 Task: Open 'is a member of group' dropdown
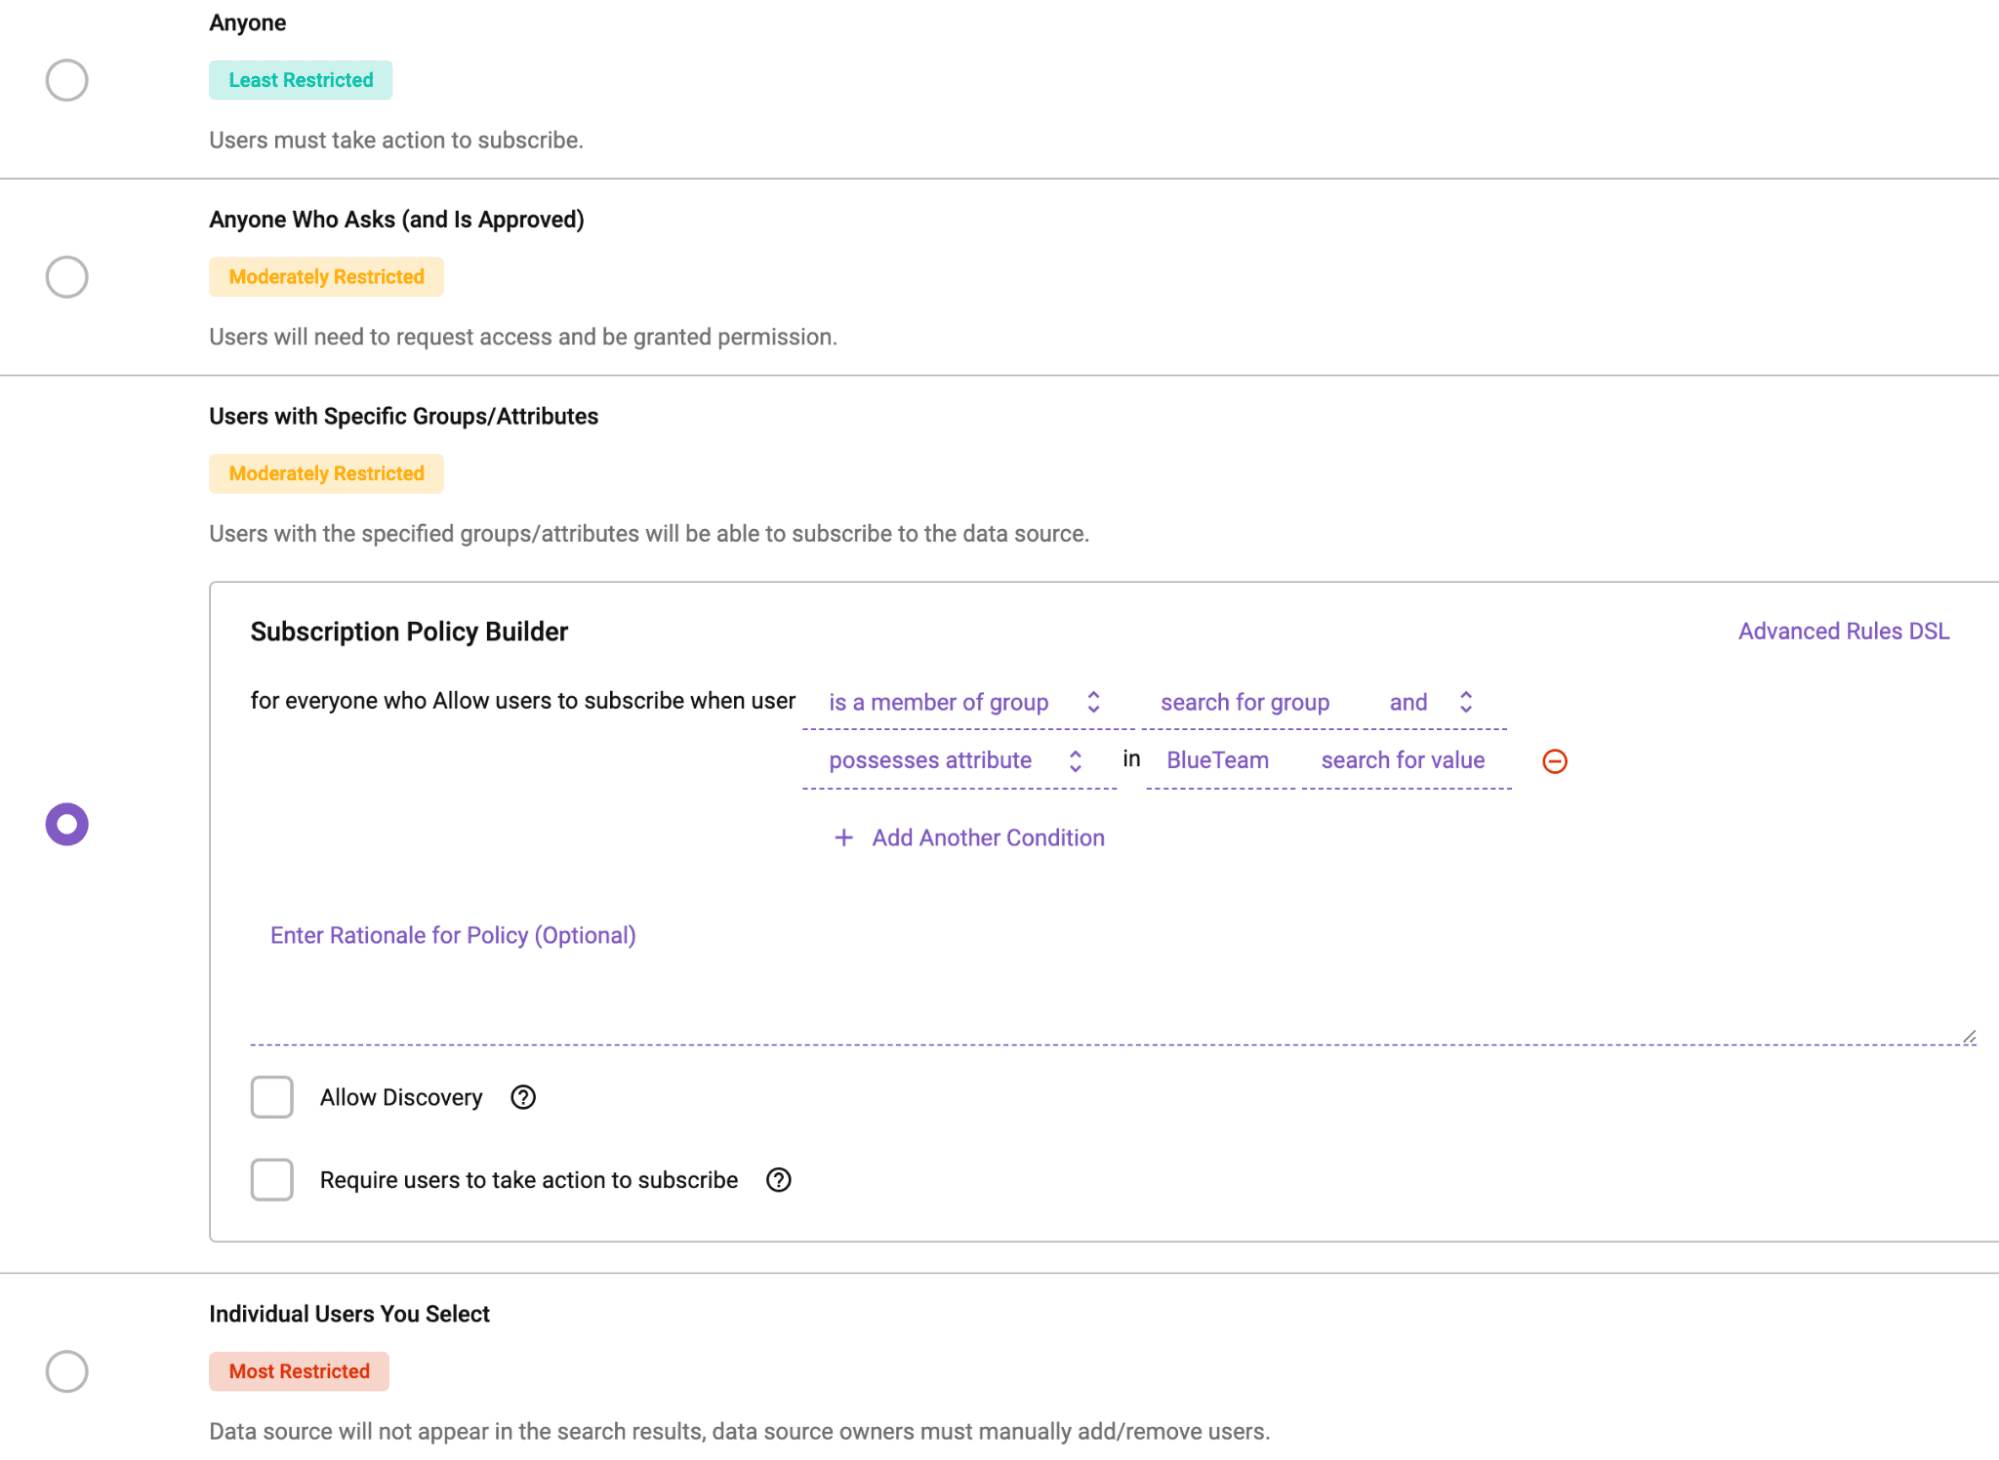[x=967, y=702]
